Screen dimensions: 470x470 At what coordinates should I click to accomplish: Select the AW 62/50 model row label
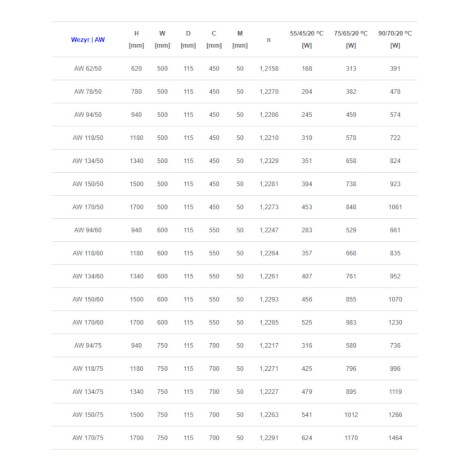tap(88, 69)
